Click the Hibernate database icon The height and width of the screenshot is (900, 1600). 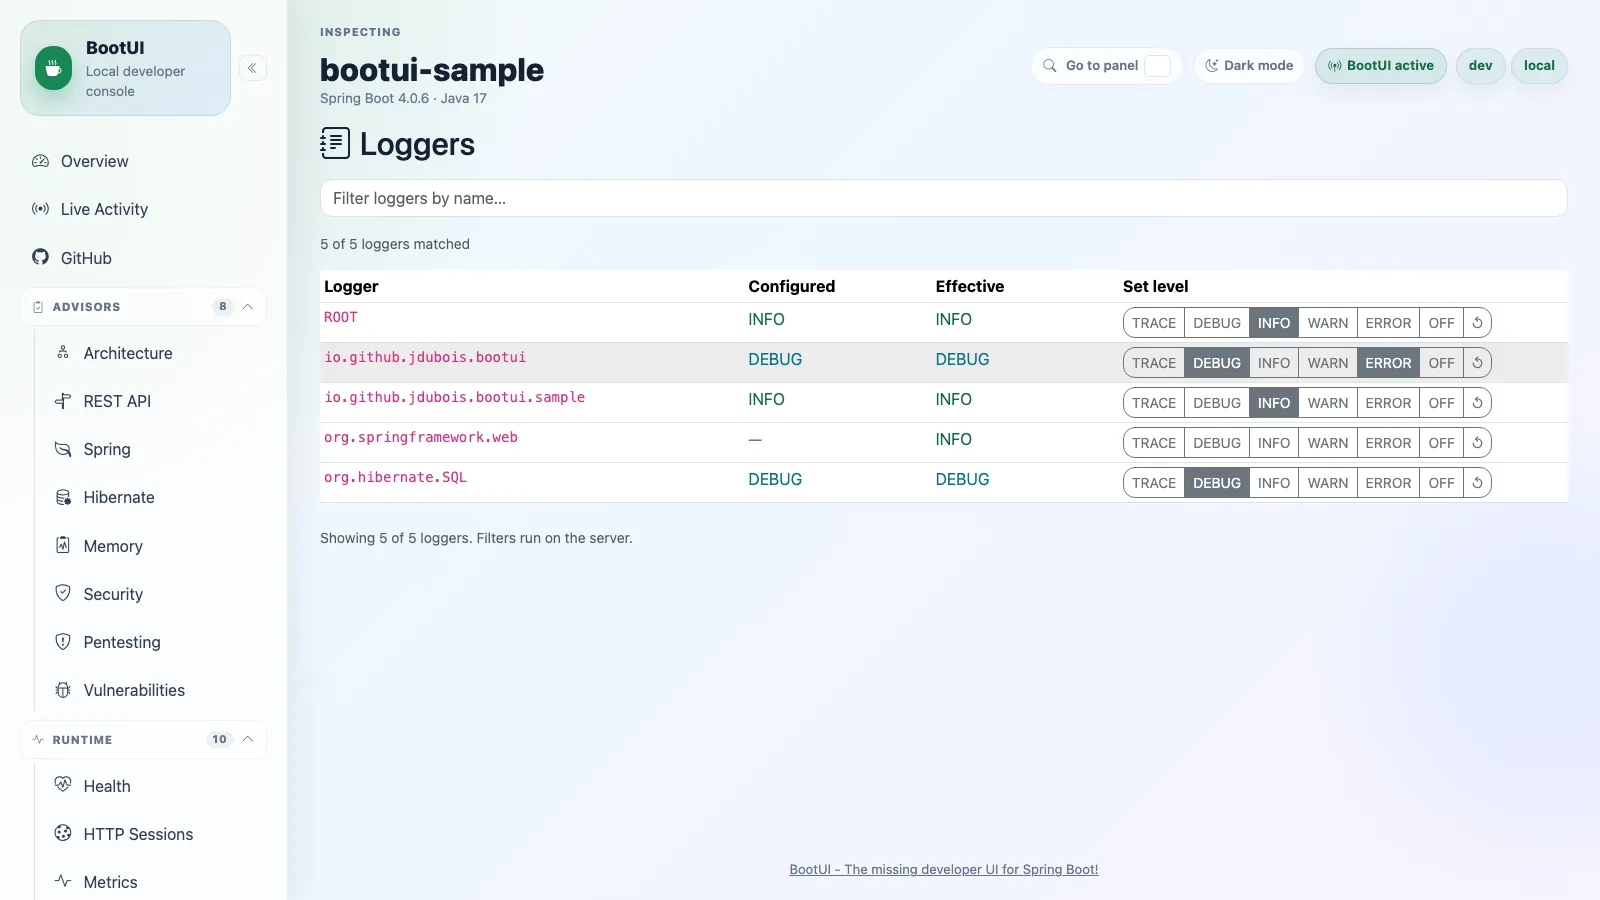coord(63,497)
